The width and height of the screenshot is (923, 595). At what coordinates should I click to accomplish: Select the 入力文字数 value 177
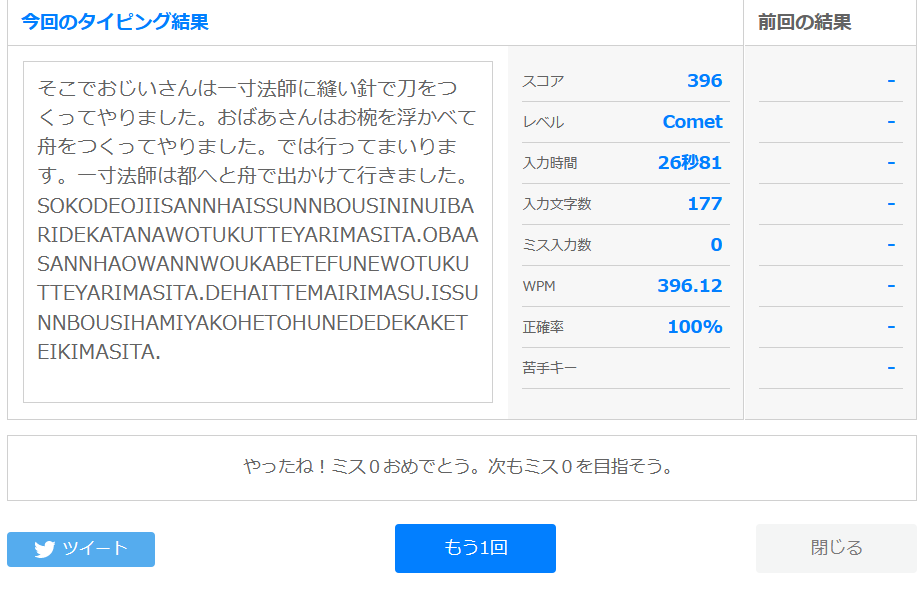coord(704,204)
